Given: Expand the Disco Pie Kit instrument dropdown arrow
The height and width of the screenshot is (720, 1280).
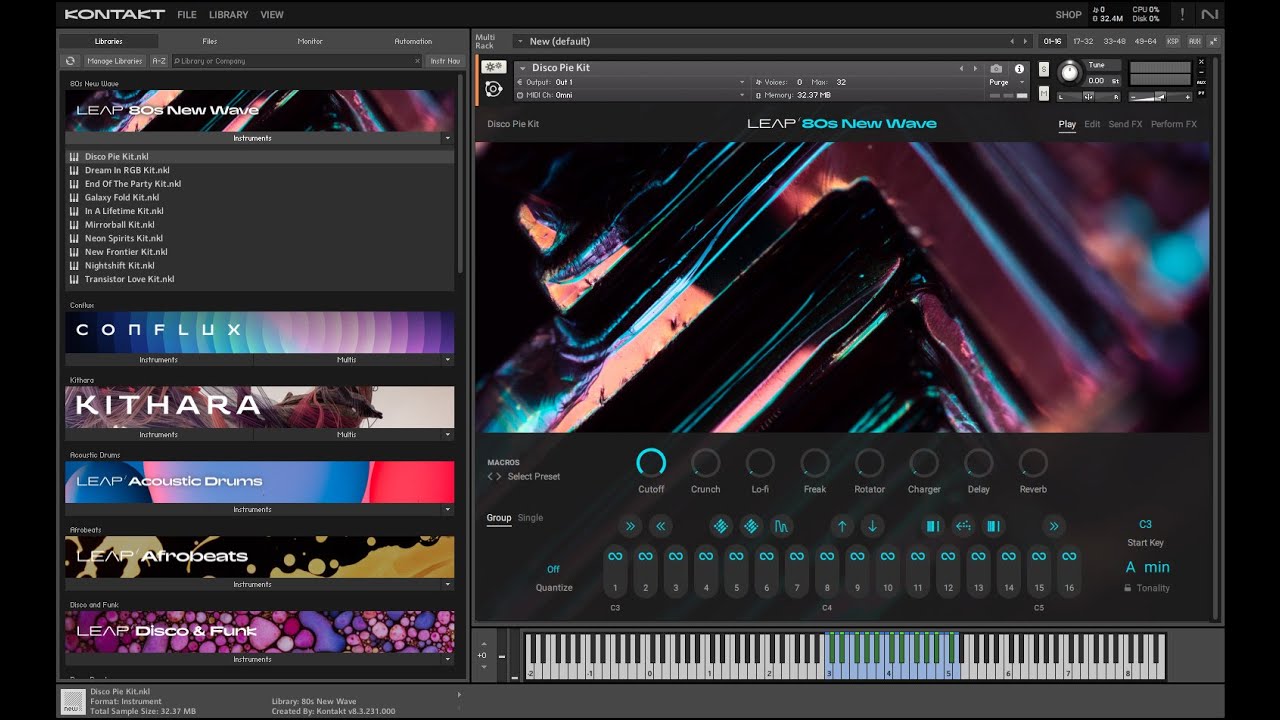Looking at the screenshot, I should click(522, 68).
